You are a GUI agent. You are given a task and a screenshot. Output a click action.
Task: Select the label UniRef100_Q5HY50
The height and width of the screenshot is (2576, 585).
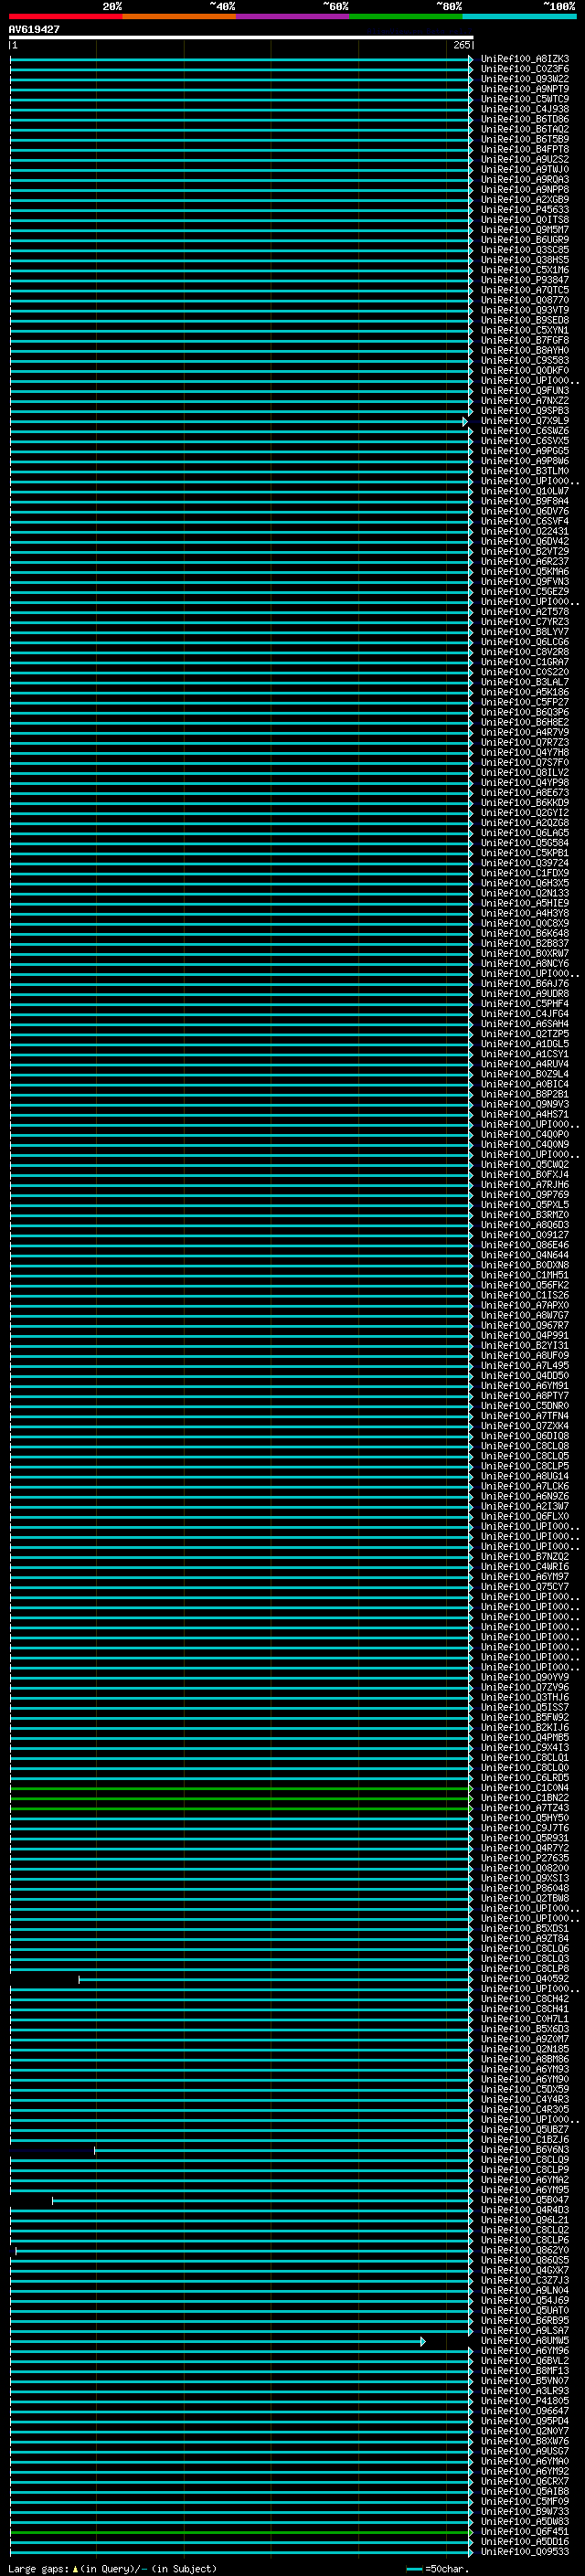pyautogui.click(x=525, y=1818)
